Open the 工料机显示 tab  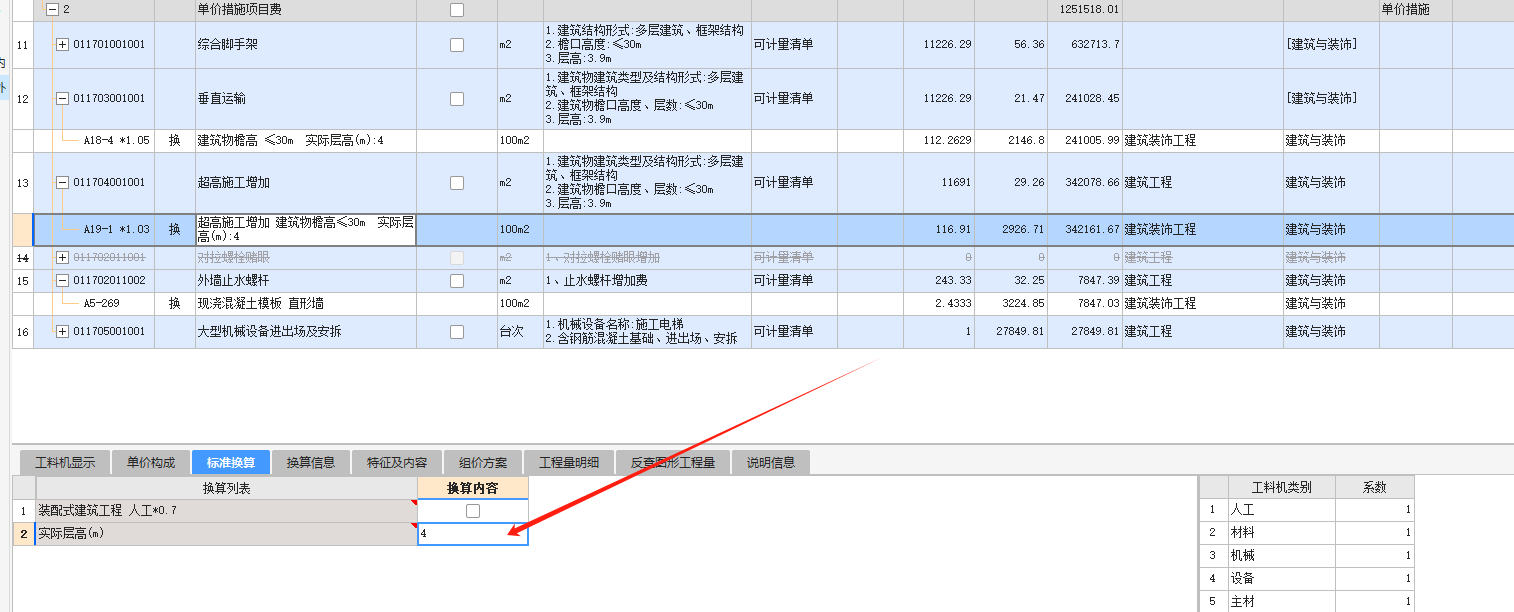click(65, 462)
